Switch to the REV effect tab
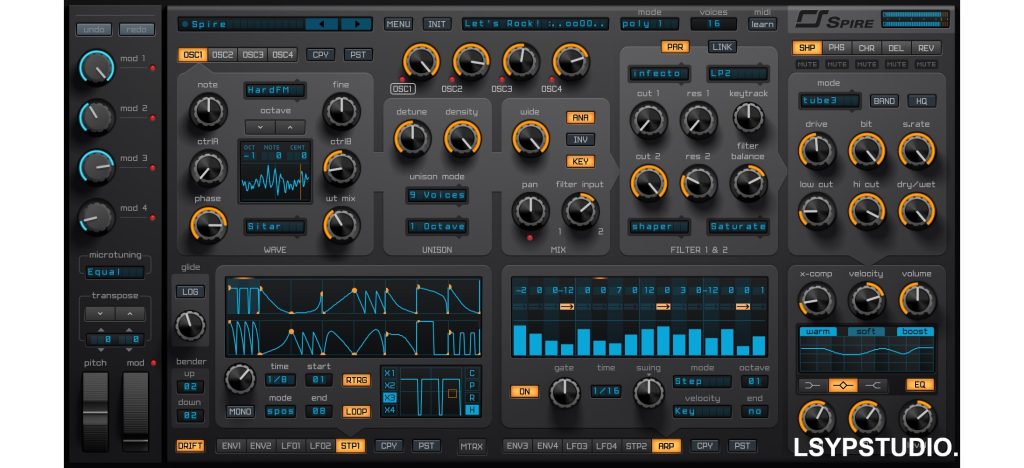 (927, 48)
